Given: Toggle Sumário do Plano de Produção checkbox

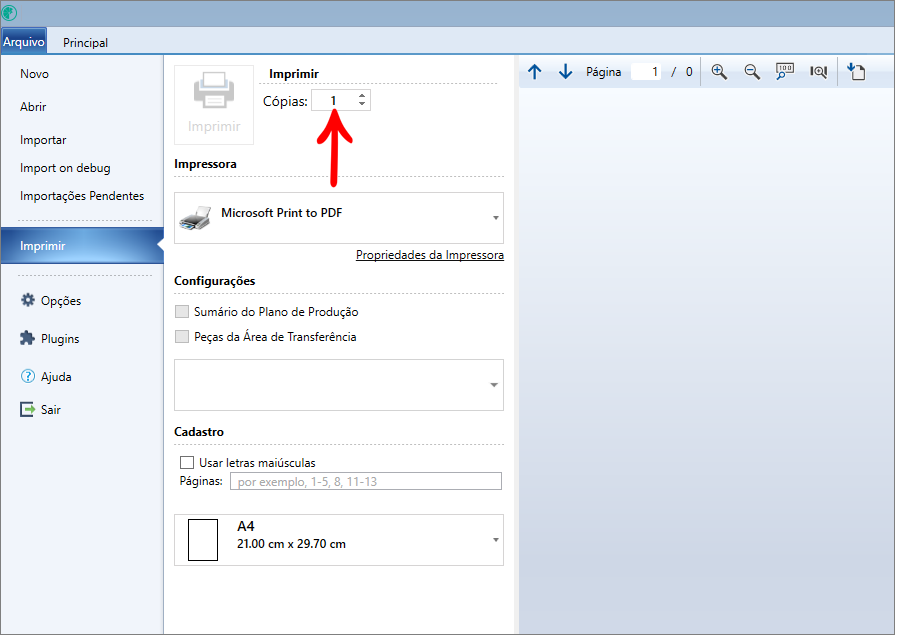Looking at the screenshot, I should [182, 312].
